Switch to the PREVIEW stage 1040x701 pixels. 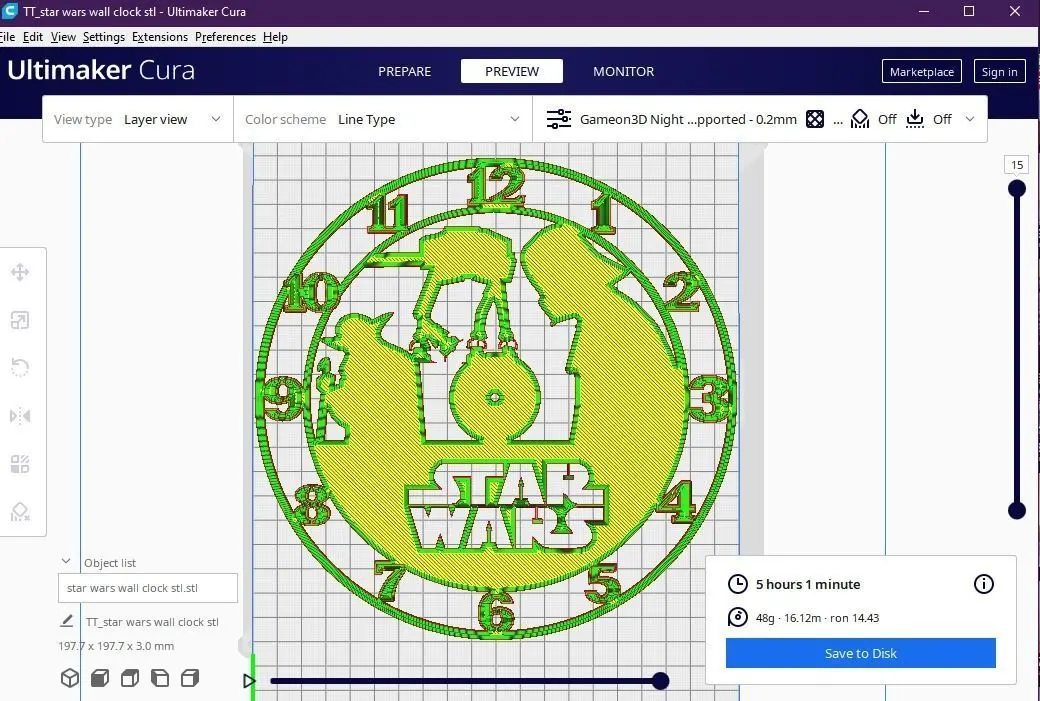[x=512, y=71]
